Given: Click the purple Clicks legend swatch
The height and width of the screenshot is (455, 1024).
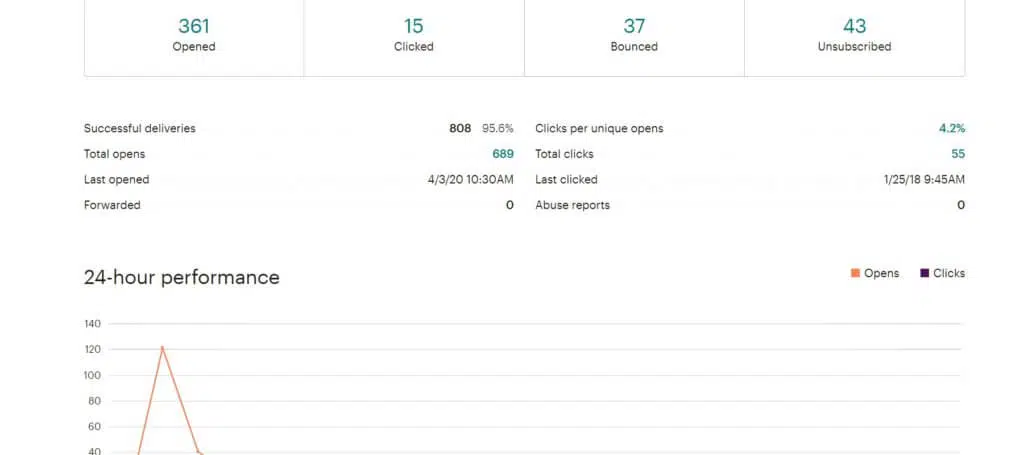Looking at the screenshot, I should (x=924, y=273).
